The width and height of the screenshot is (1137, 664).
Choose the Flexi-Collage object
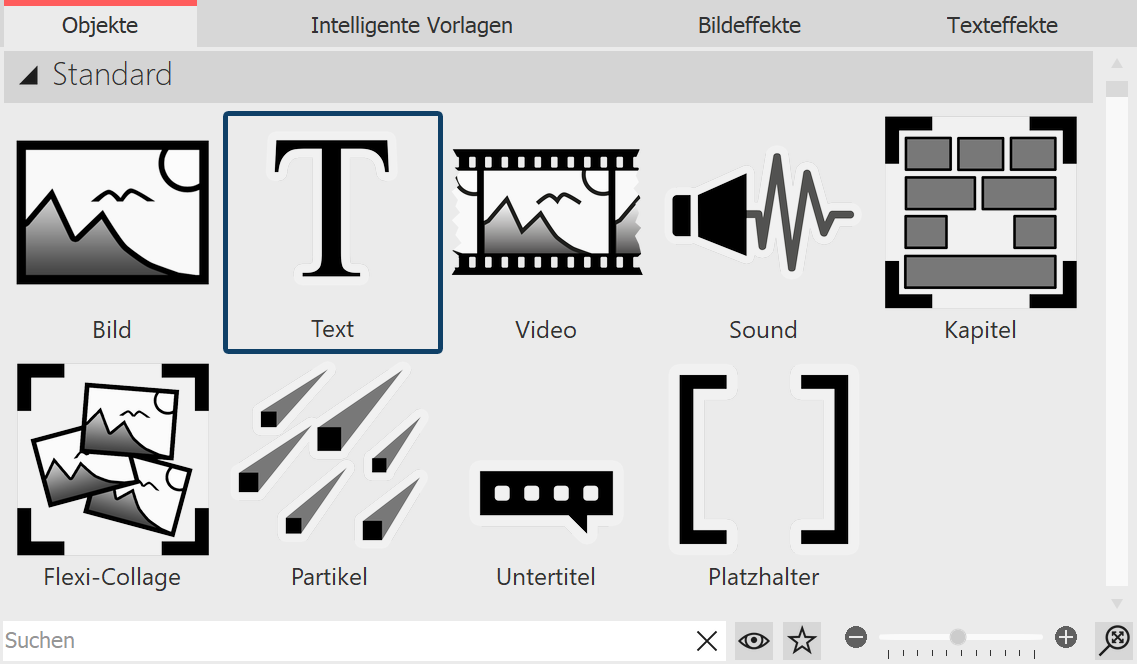point(112,460)
